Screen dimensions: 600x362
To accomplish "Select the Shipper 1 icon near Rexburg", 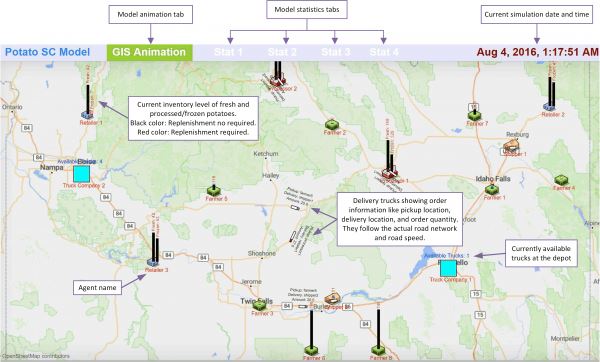I will tap(511, 146).
